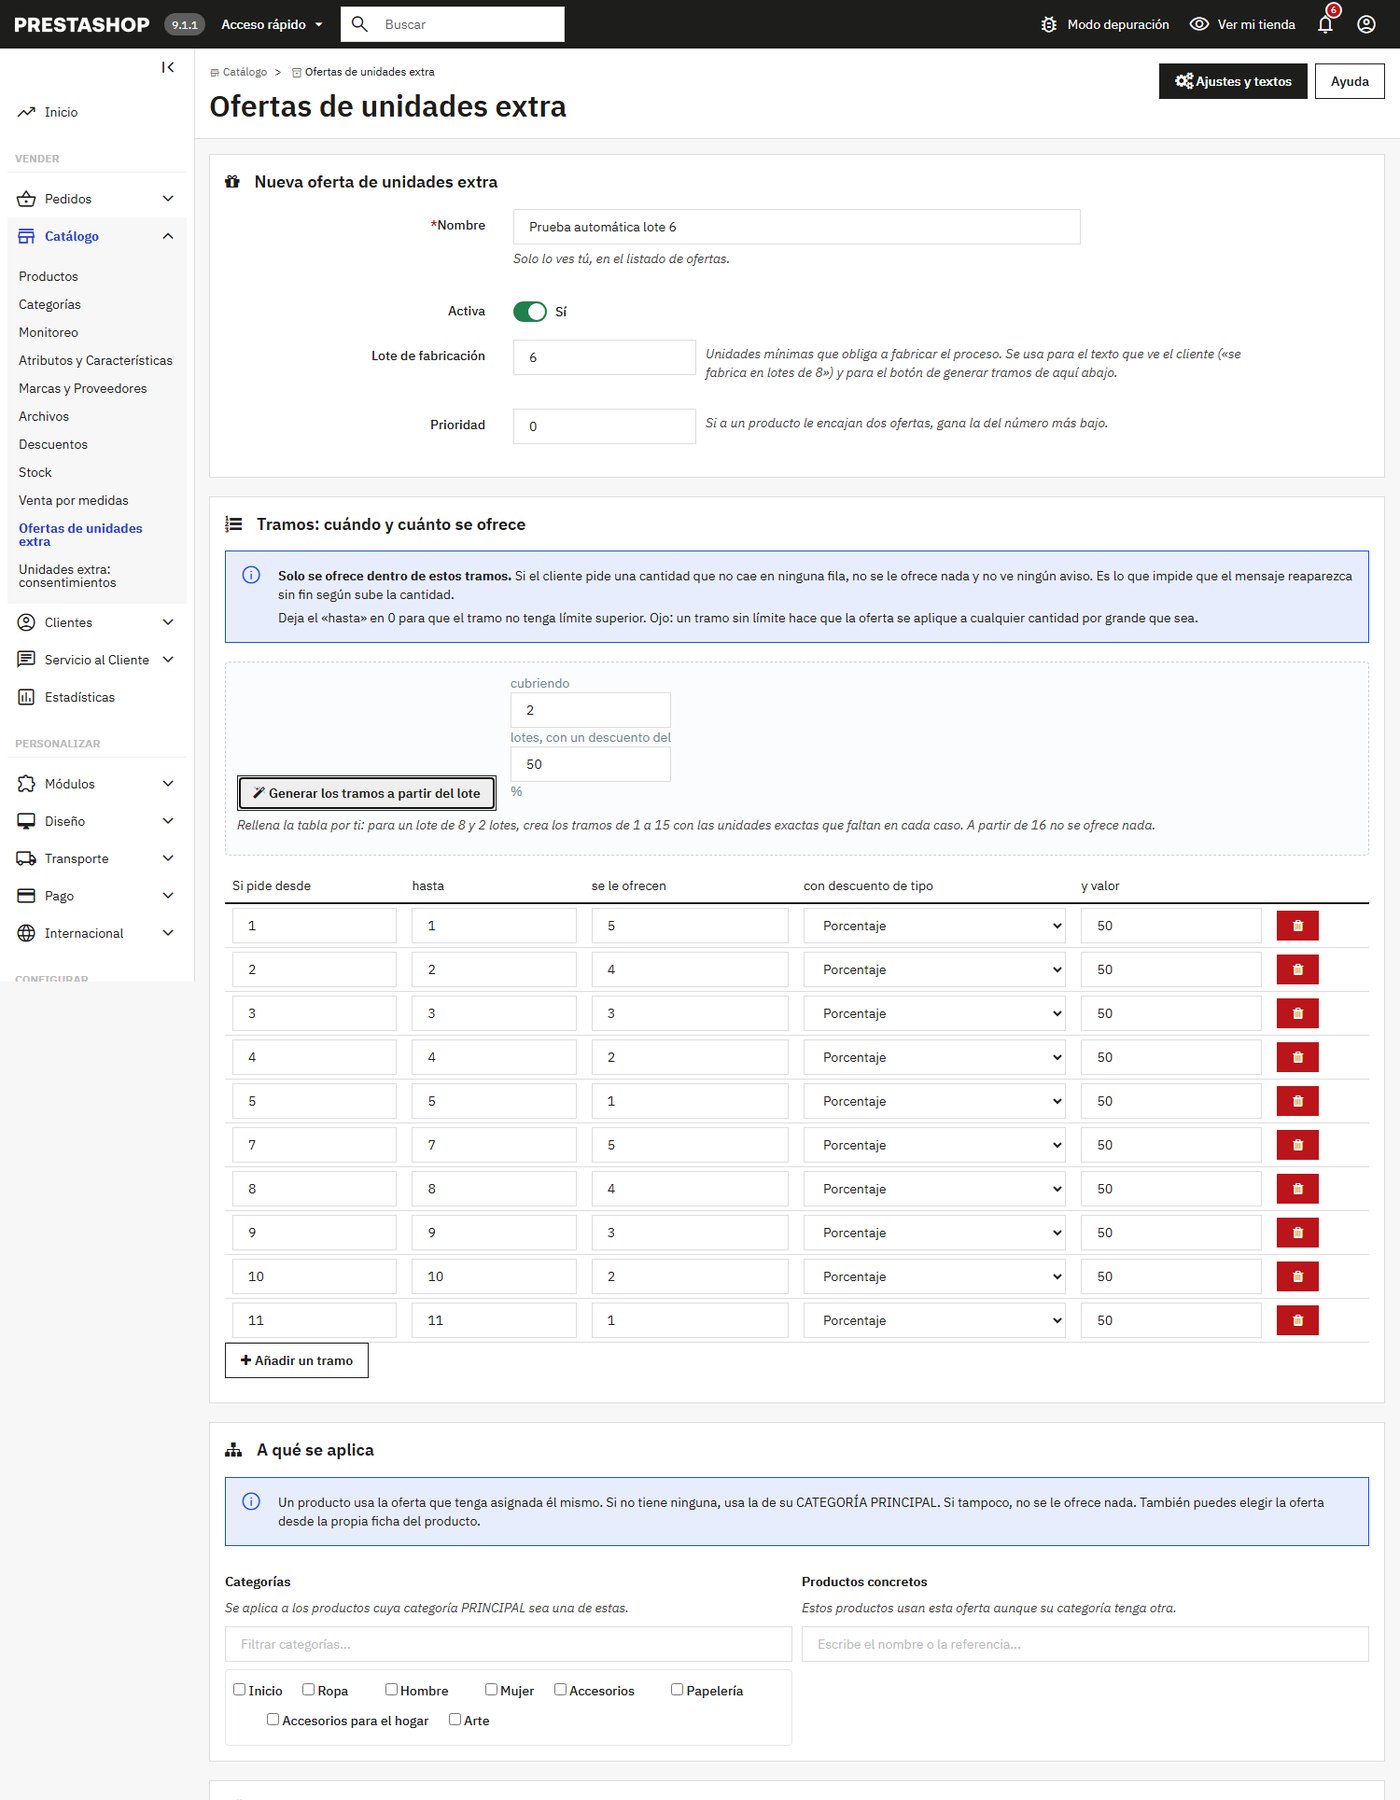Open discount type dropdown for row 1
This screenshot has height=1800, width=1400.
(x=934, y=926)
